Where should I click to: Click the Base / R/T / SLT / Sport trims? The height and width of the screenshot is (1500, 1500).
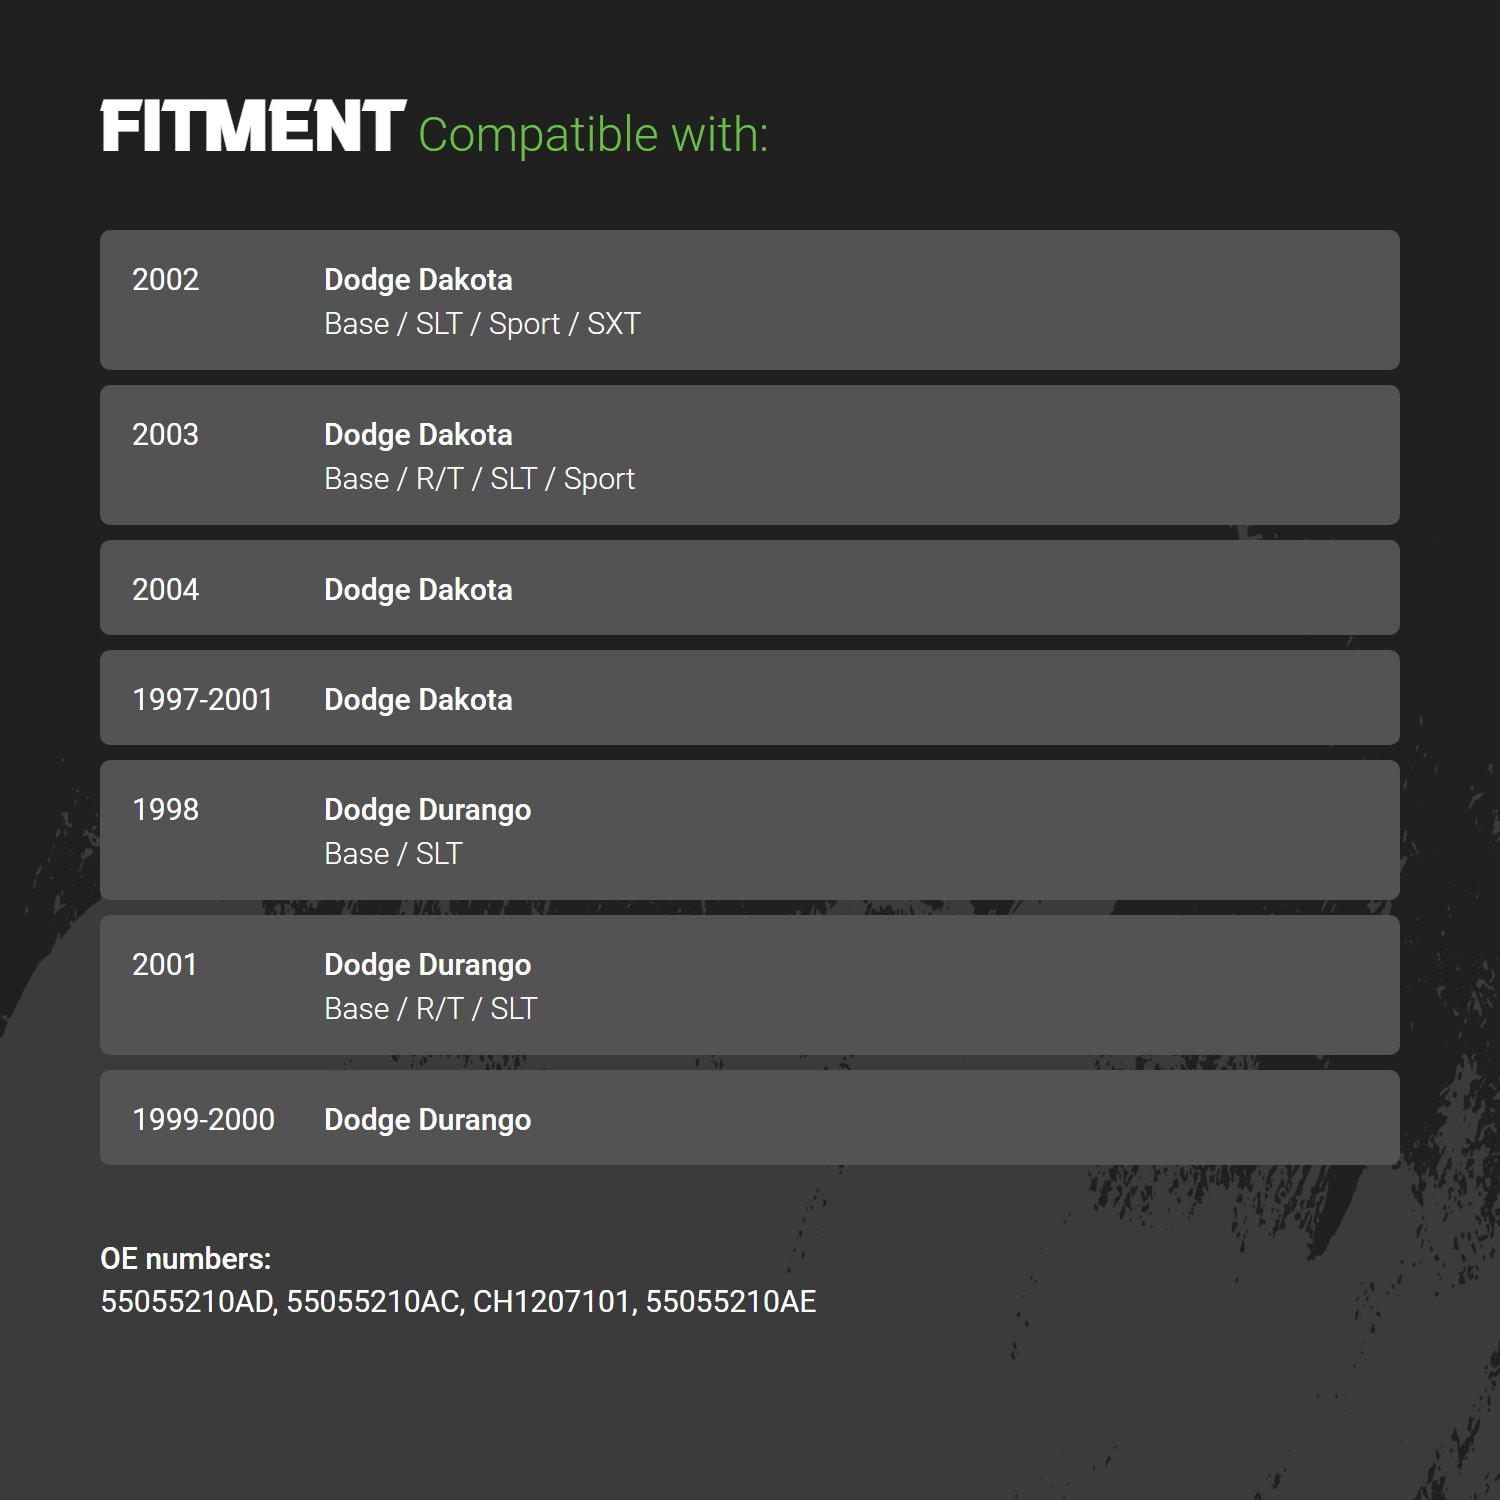coord(479,479)
